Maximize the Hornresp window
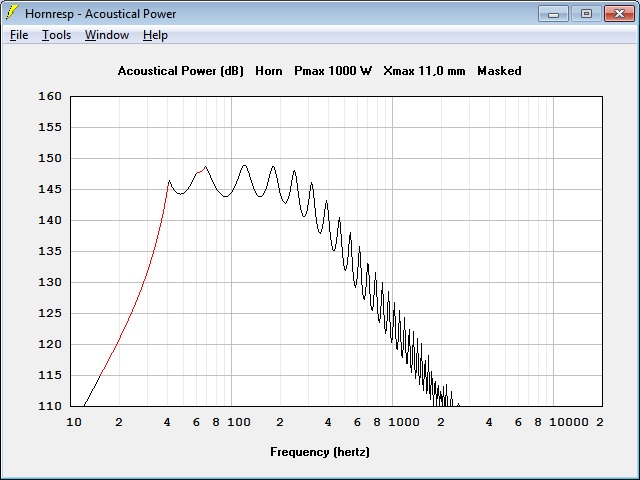This screenshot has height=480, width=640. [x=586, y=14]
